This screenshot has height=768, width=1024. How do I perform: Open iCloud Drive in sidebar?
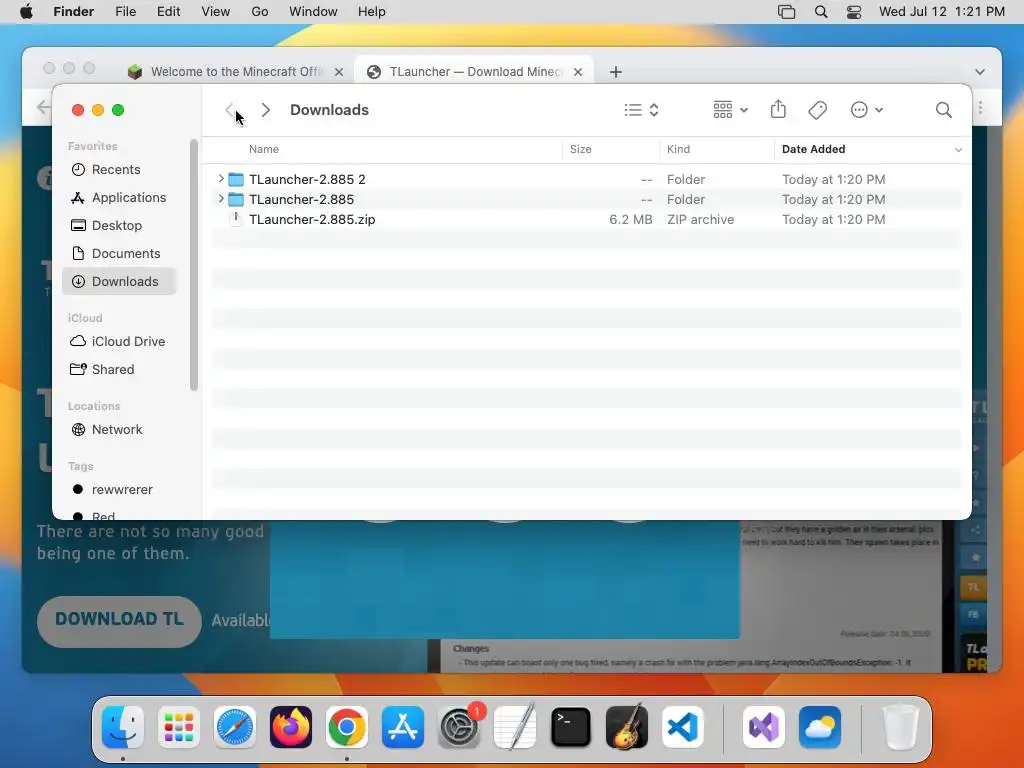120,342
